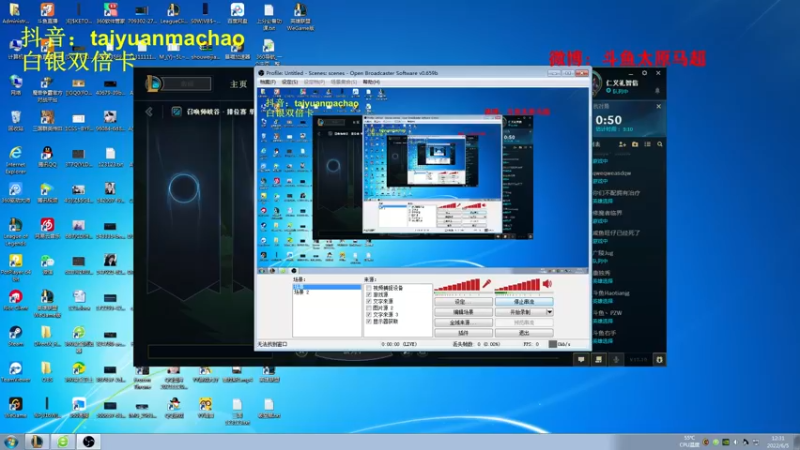Click new folder icon in League friends panel

[x=635, y=144]
